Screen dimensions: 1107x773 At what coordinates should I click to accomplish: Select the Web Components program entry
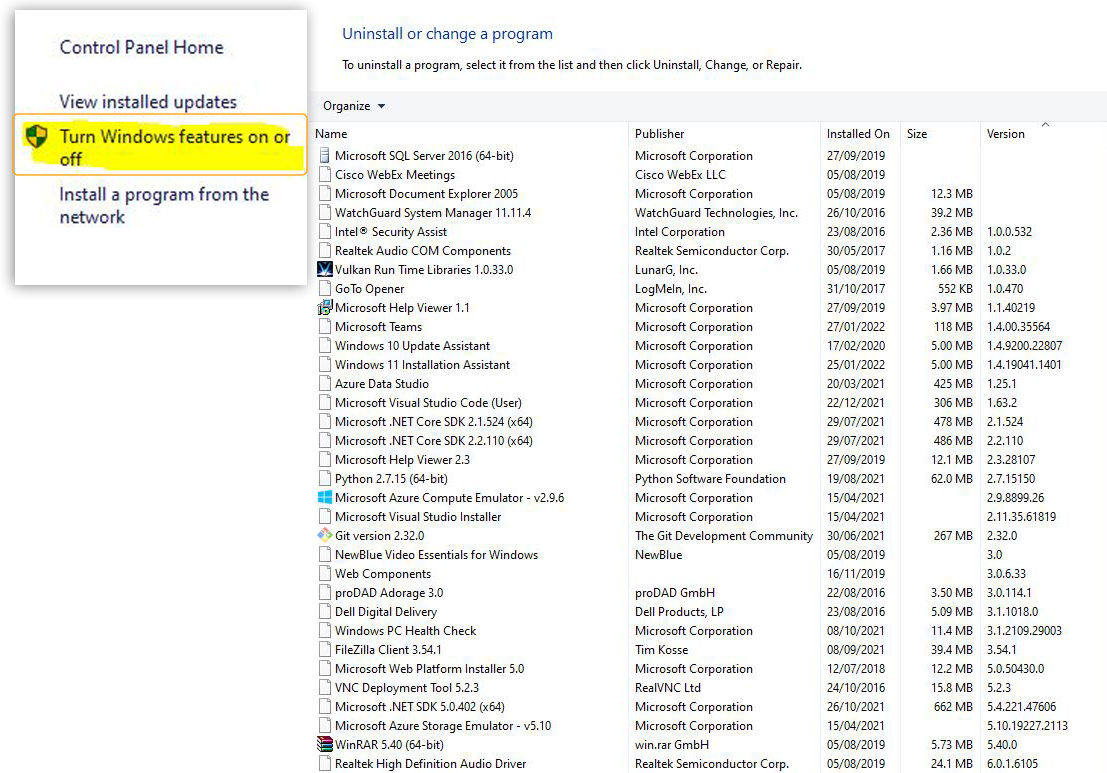383,574
